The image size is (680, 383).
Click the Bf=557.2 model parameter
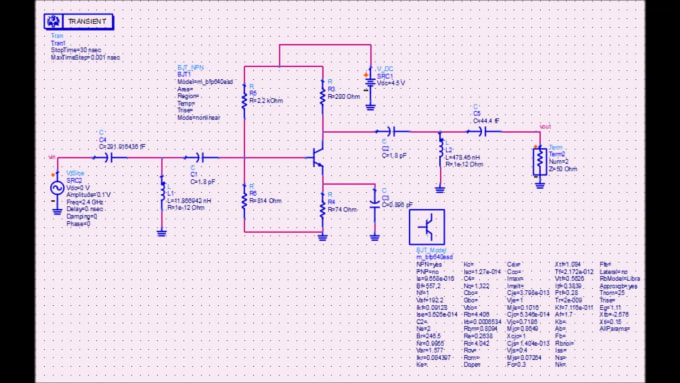click(428, 286)
